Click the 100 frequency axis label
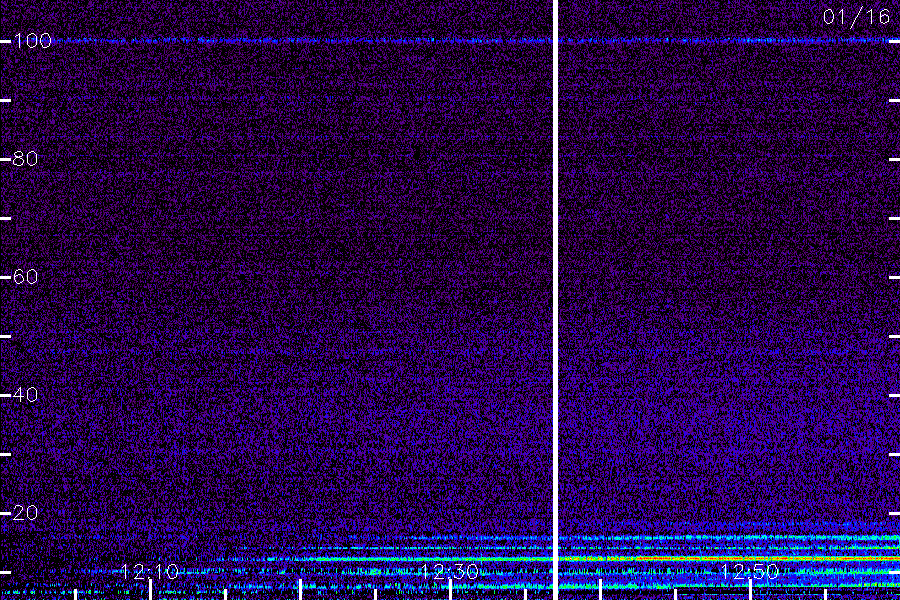 click(x=33, y=41)
